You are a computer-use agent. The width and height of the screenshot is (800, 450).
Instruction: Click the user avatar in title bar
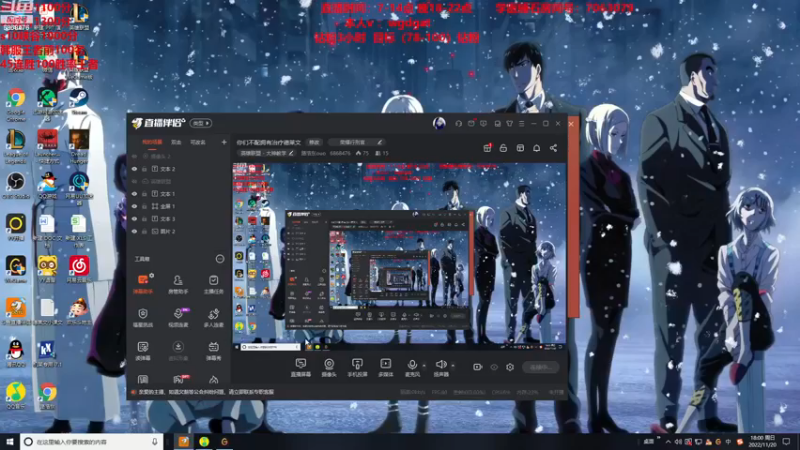coord(439,123)
